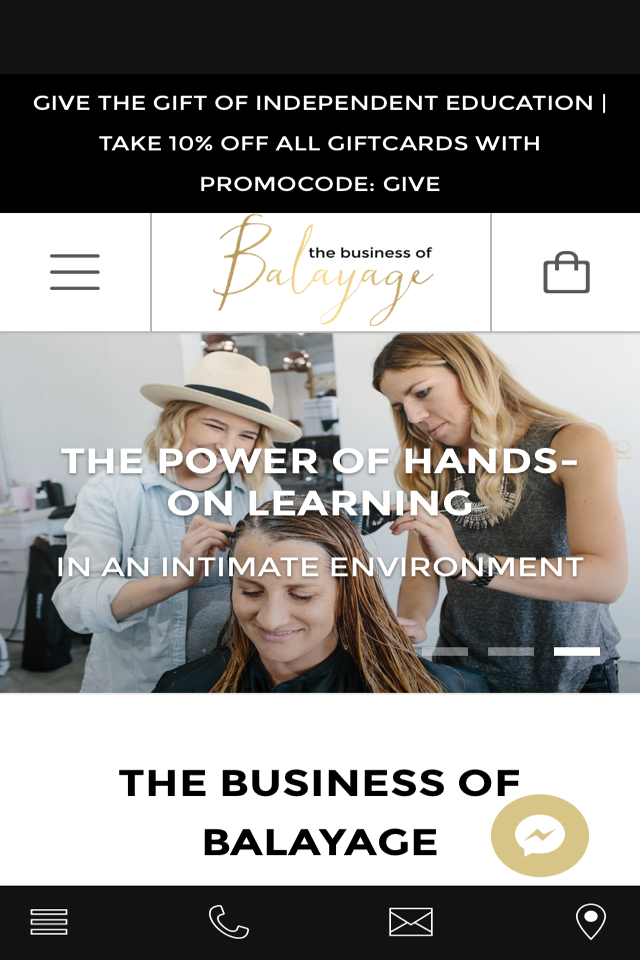Click 'the business of' text in logo
The height and width of the screenshot is (960, 640).
[370, 253]
